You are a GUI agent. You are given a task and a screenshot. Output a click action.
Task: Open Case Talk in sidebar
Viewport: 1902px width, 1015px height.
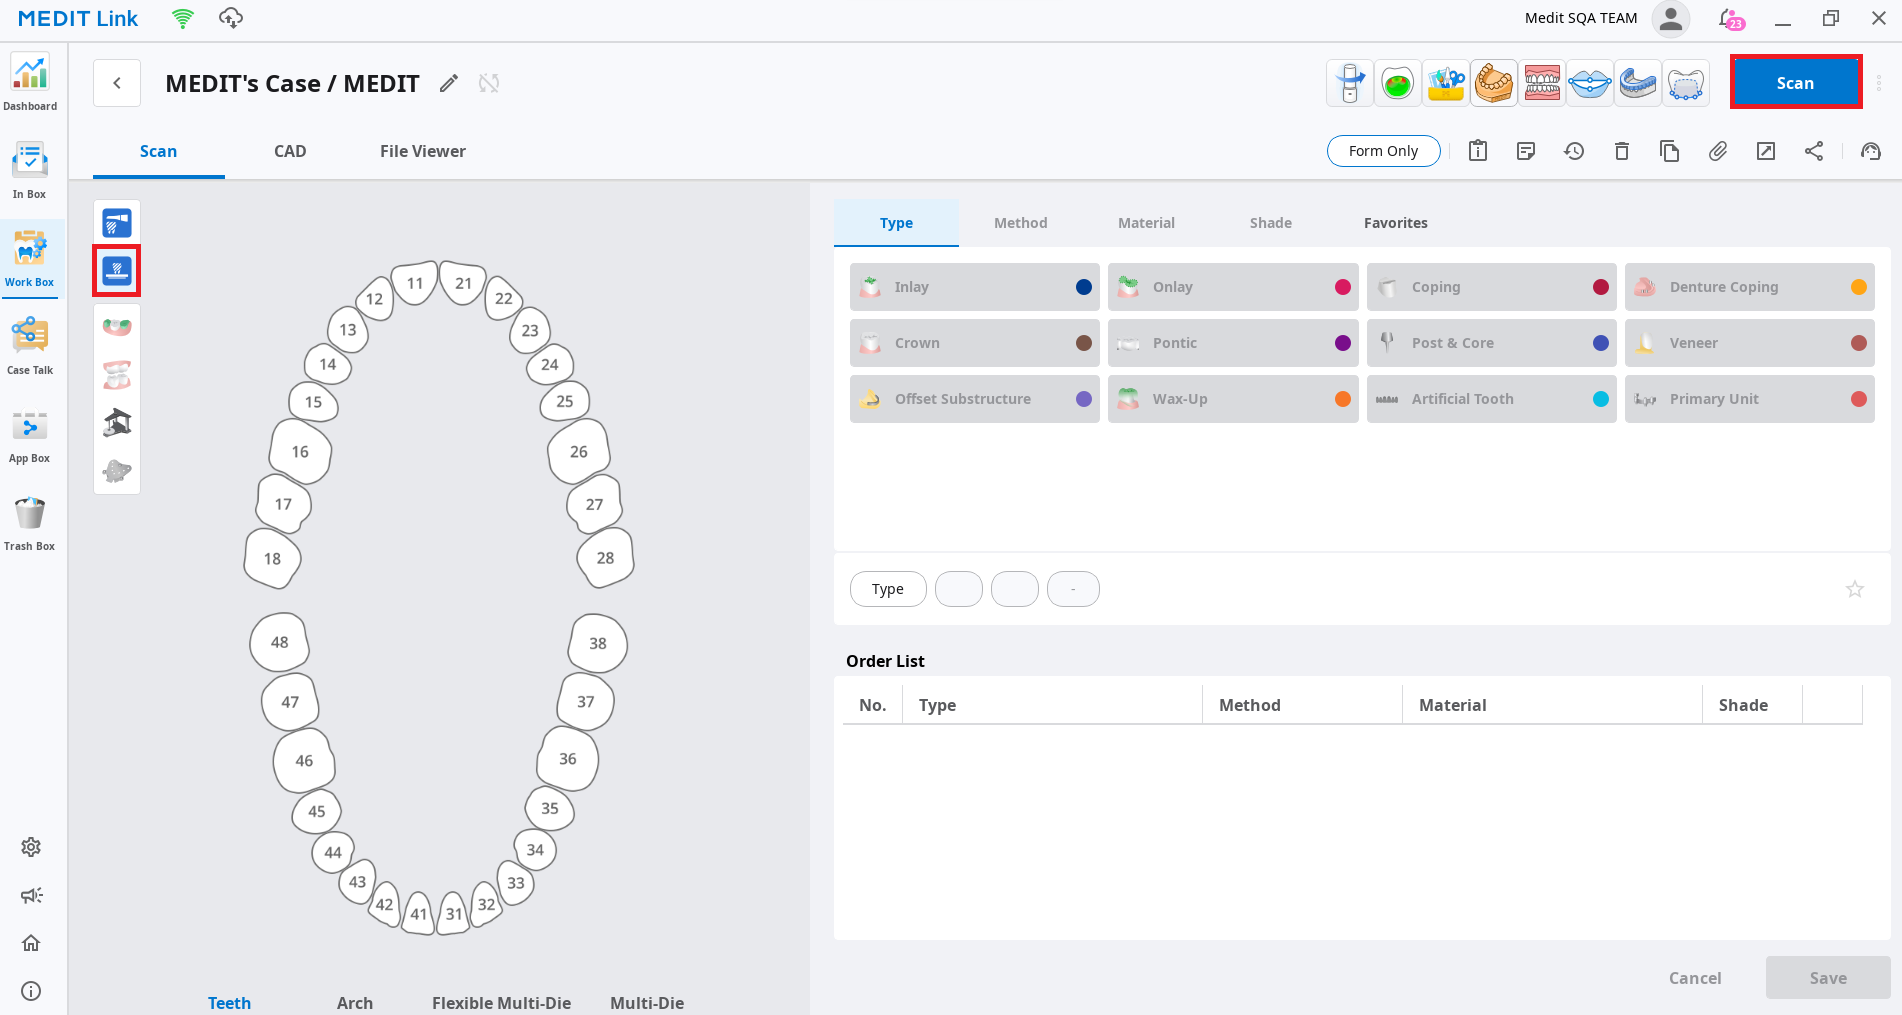pos(30,346)
